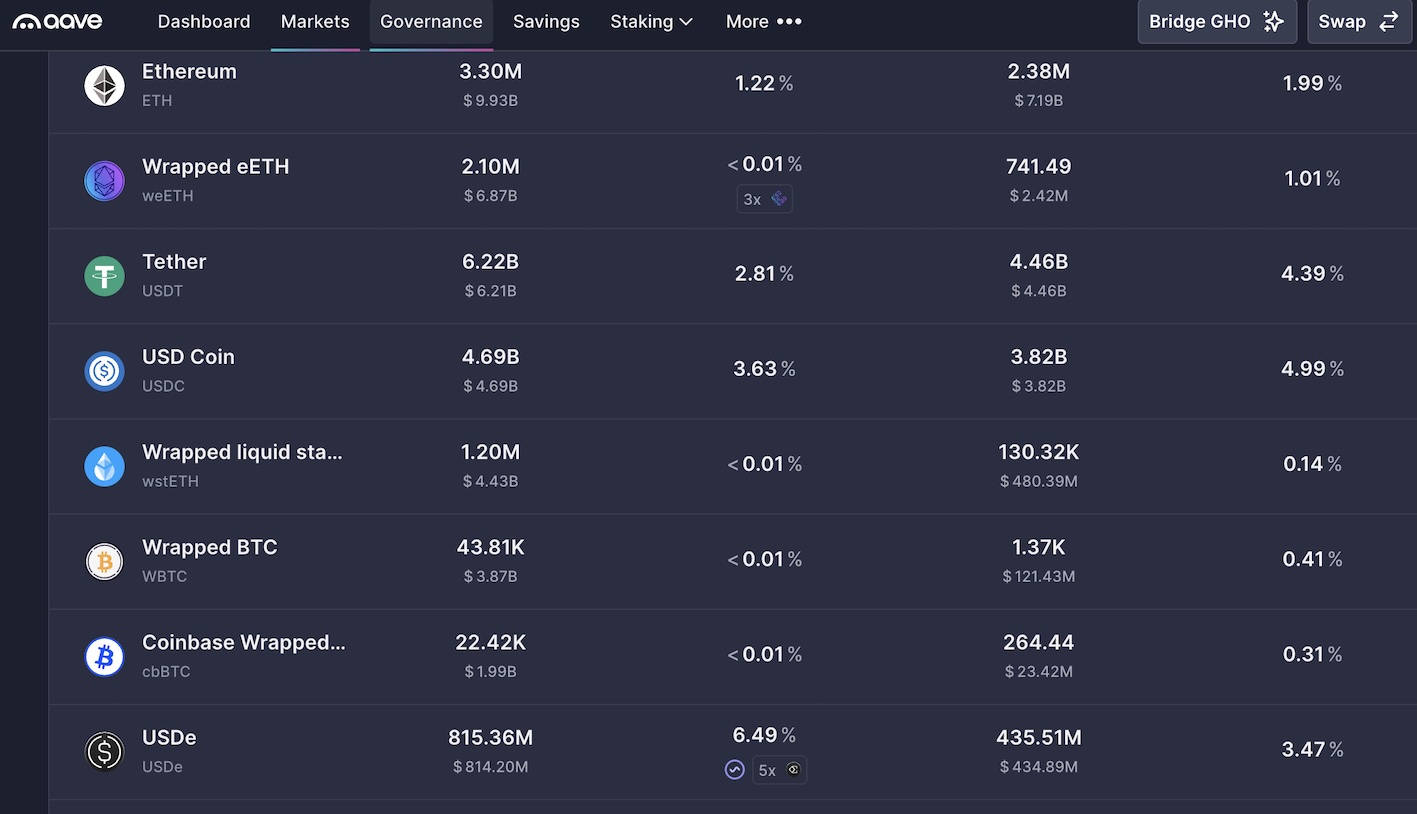Expand the More menu
The width and height of the screenshot is (1417, 814).
click(x=763, y=22)
